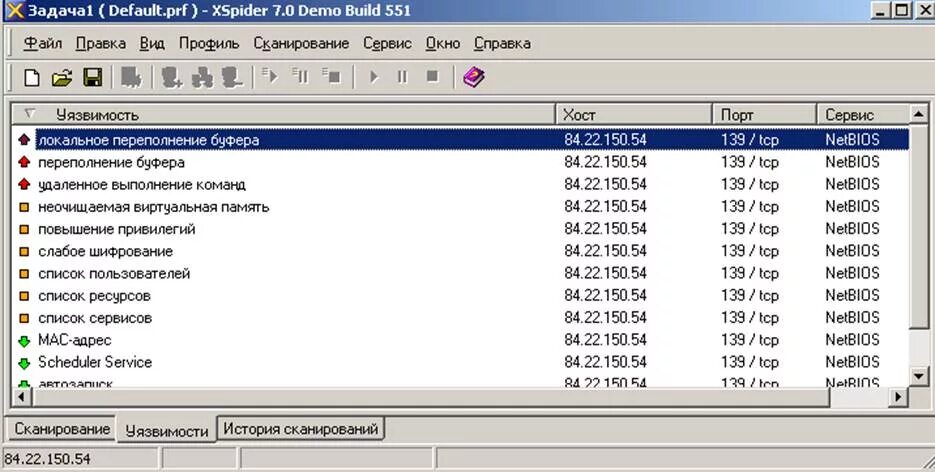
Task: Switch to the История сканирований tab
Action: tap(301, 428)
